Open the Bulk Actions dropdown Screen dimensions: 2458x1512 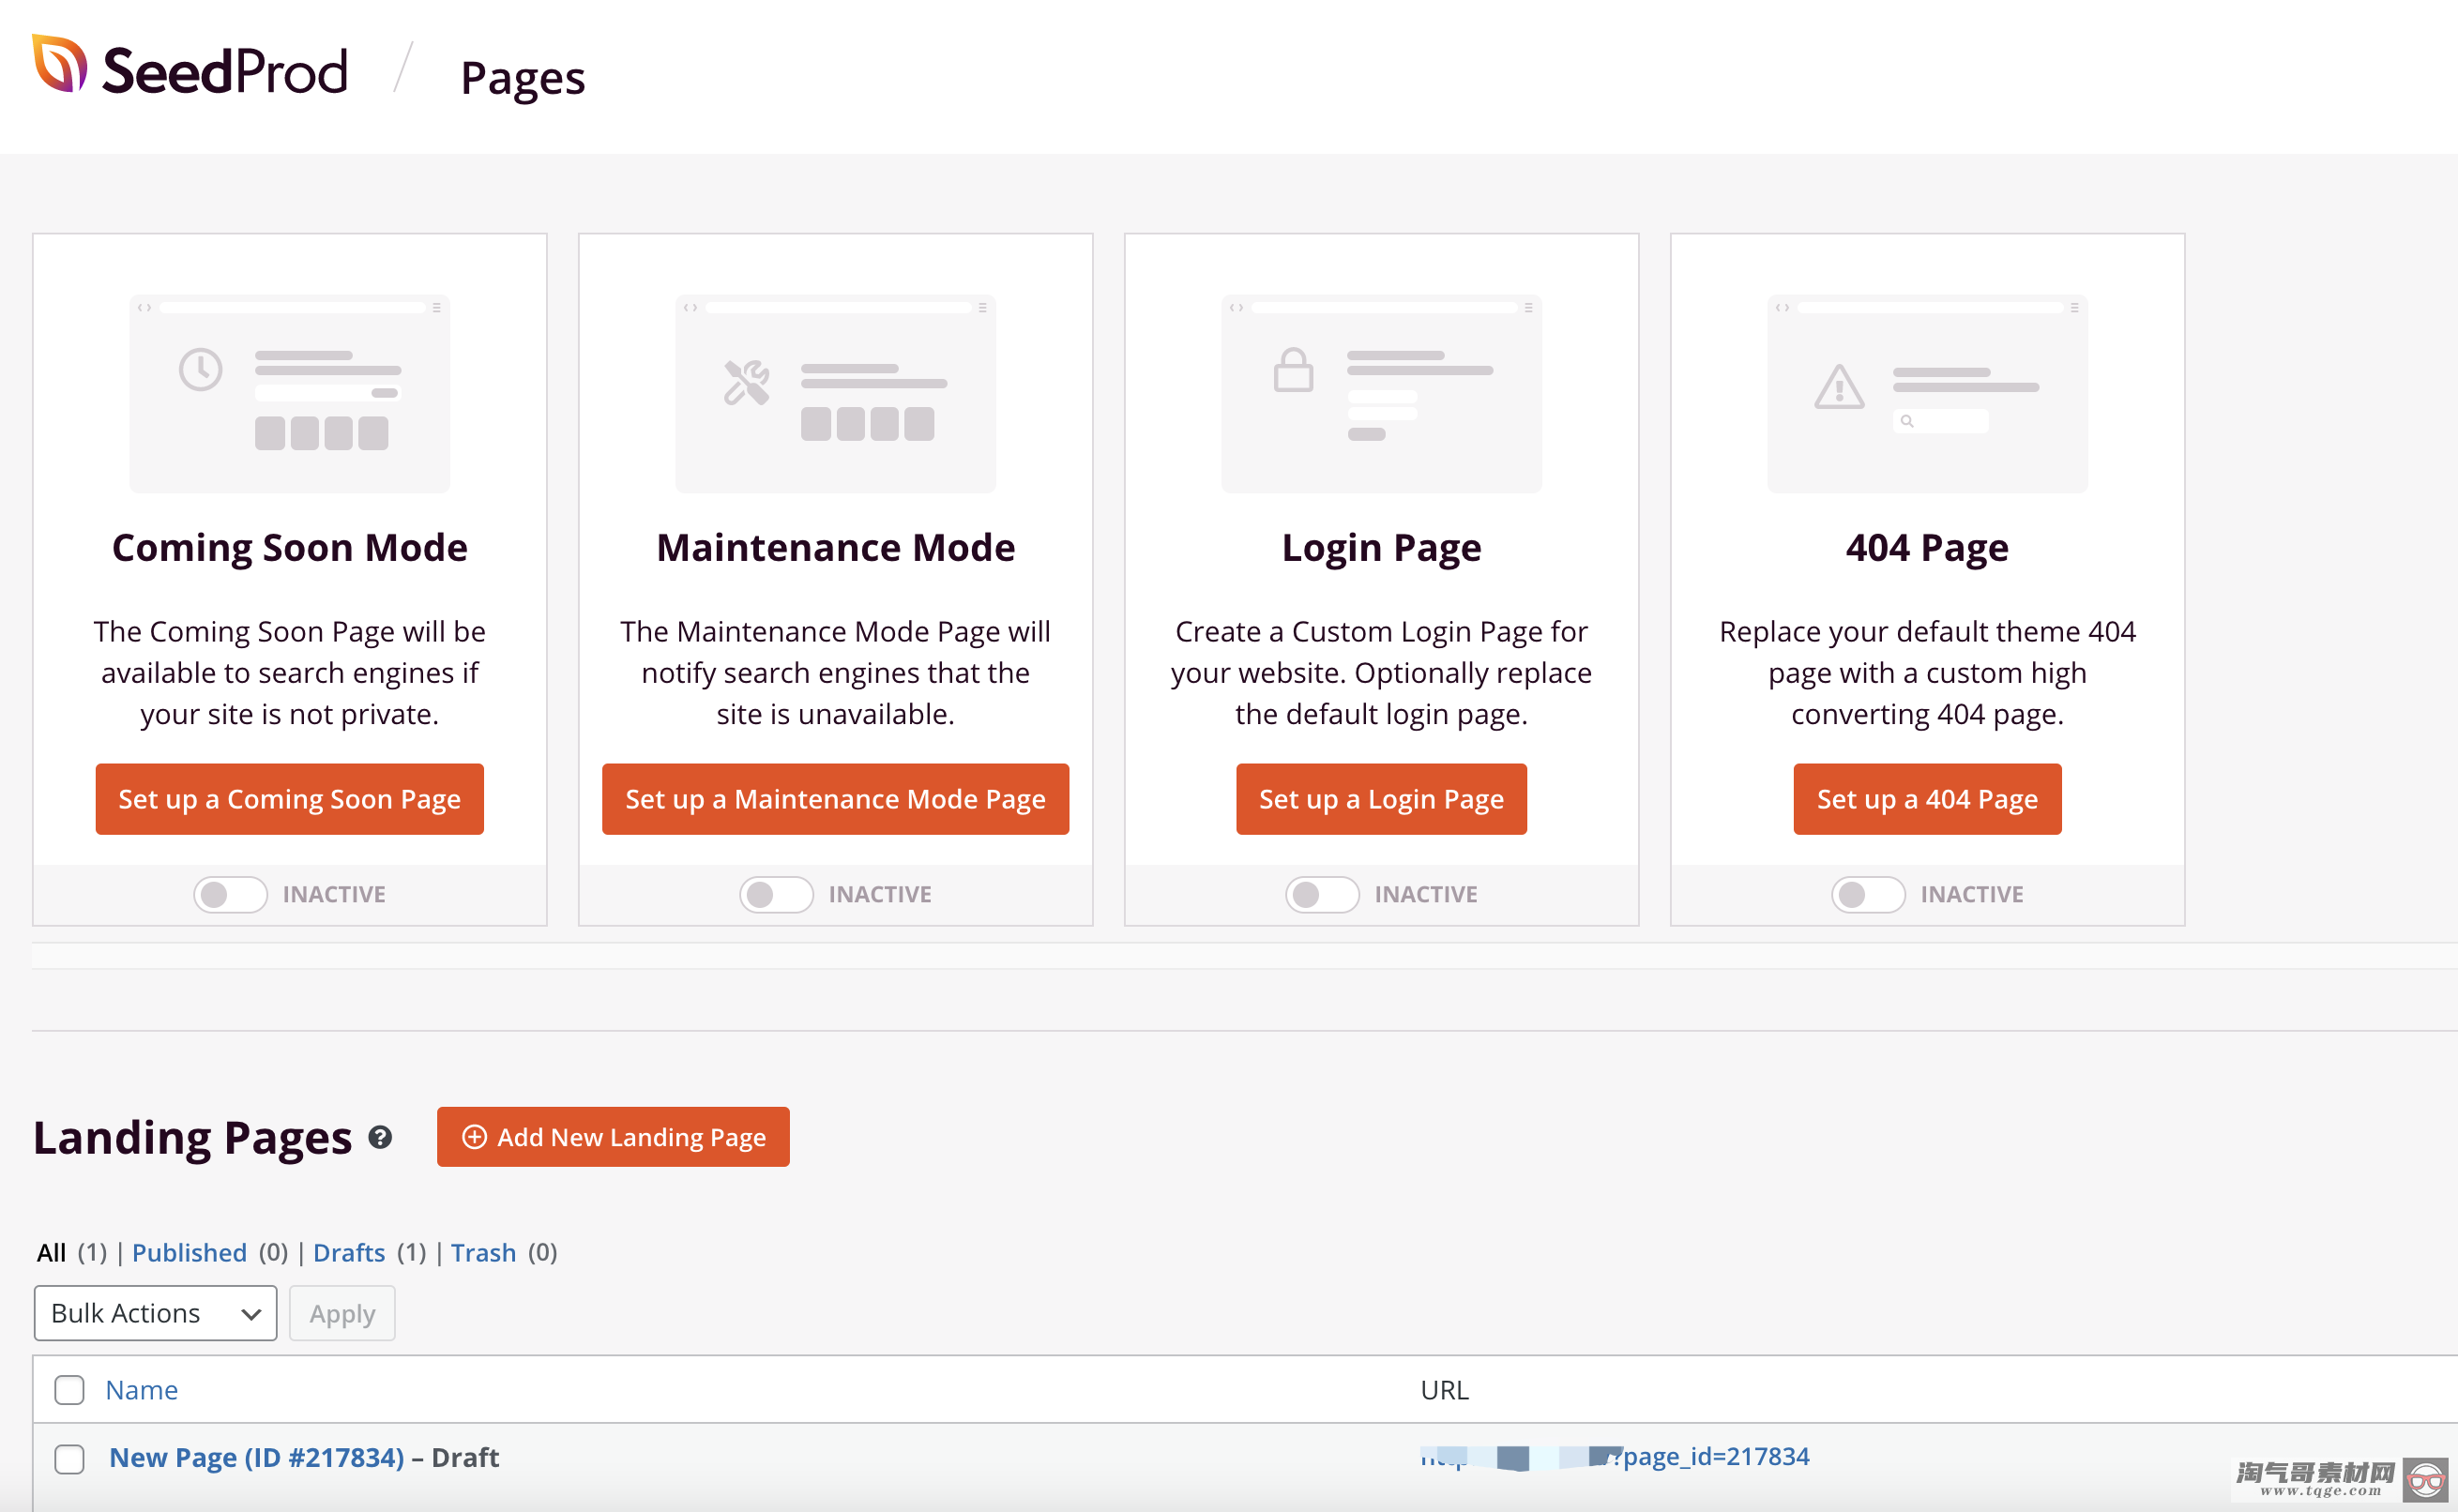[155, 1313]
